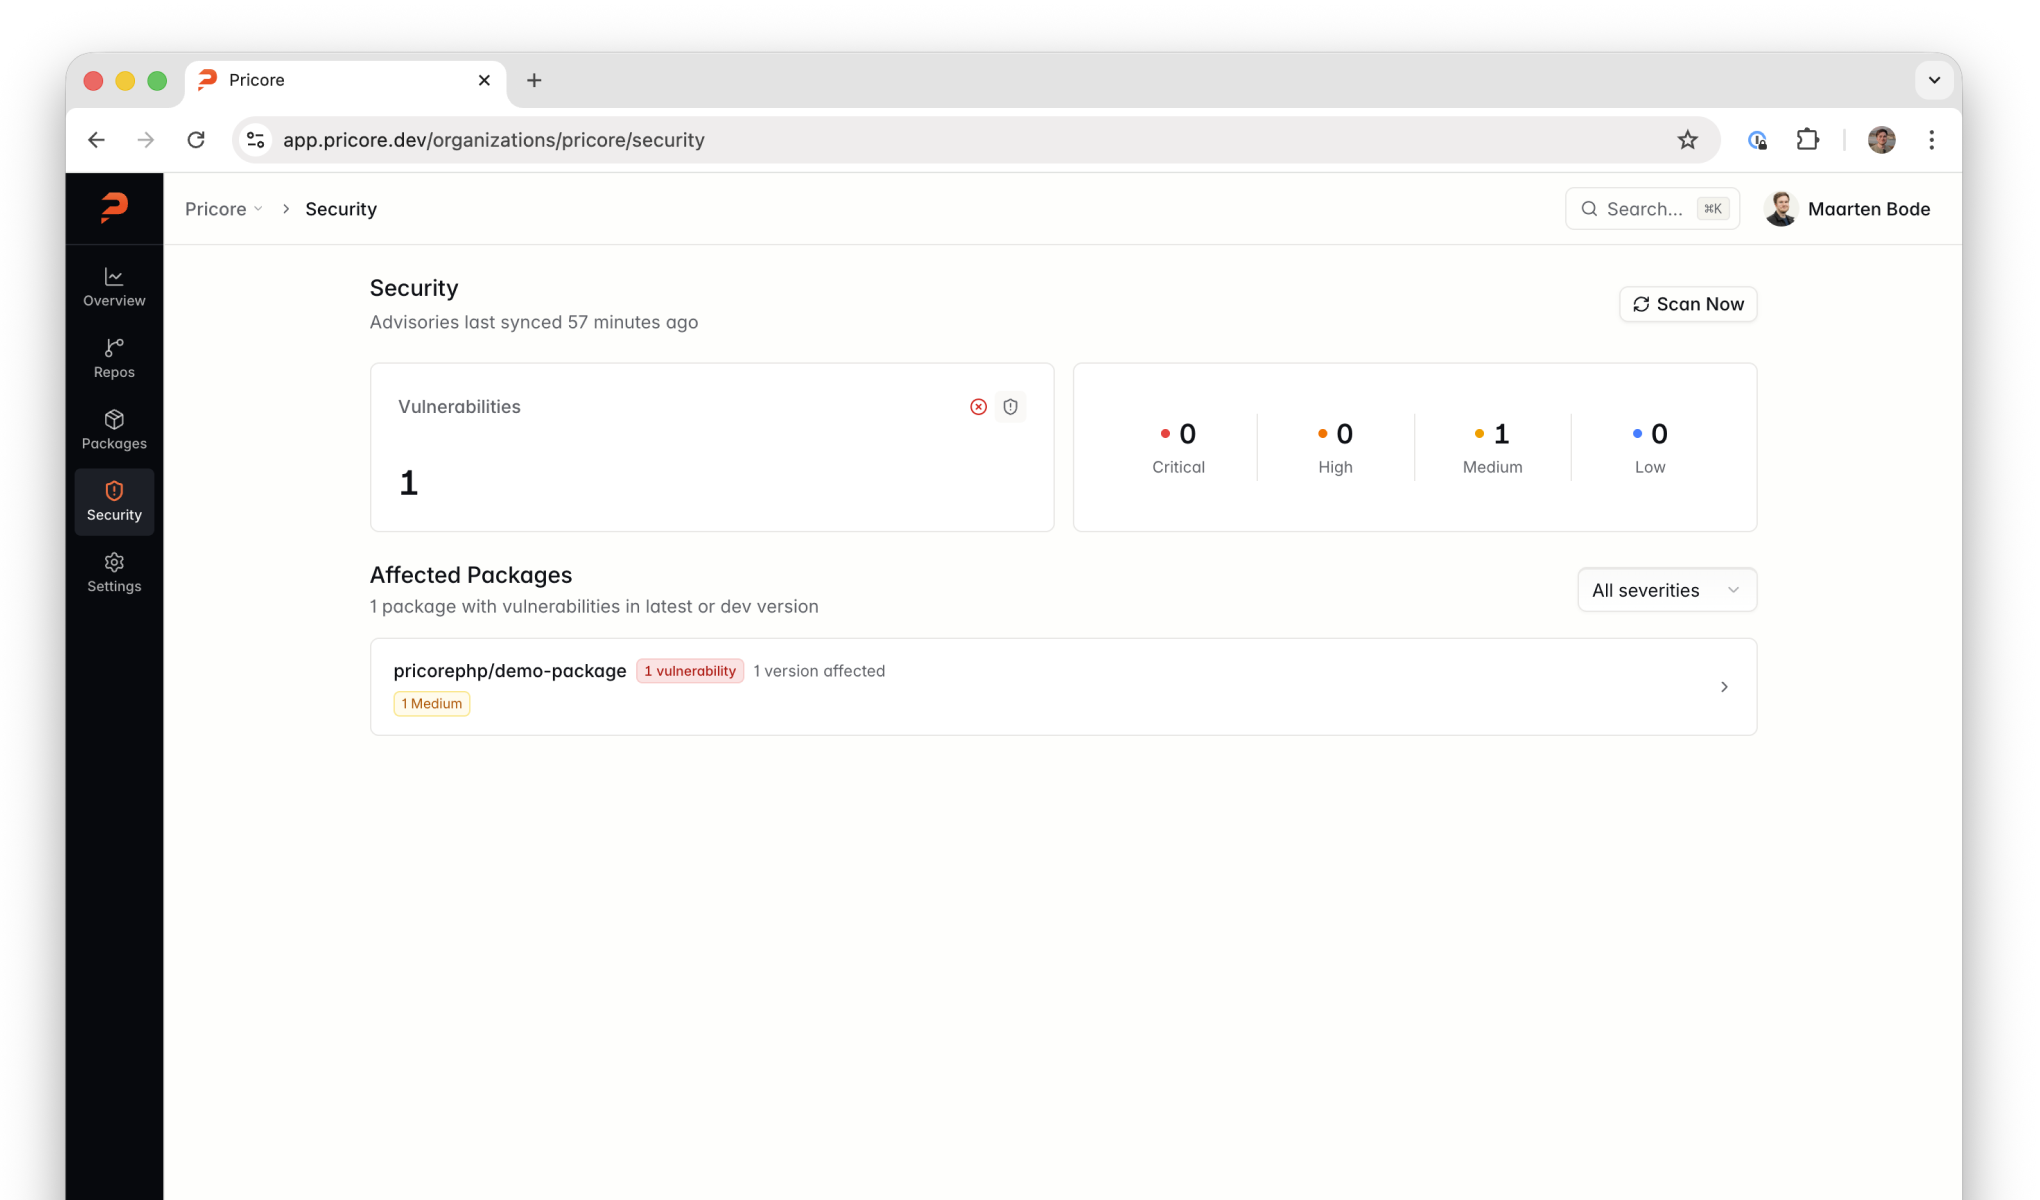Screen dimensions: 2040x1200
Task: Open Settings from the sidebar
Action: point(113,572)
